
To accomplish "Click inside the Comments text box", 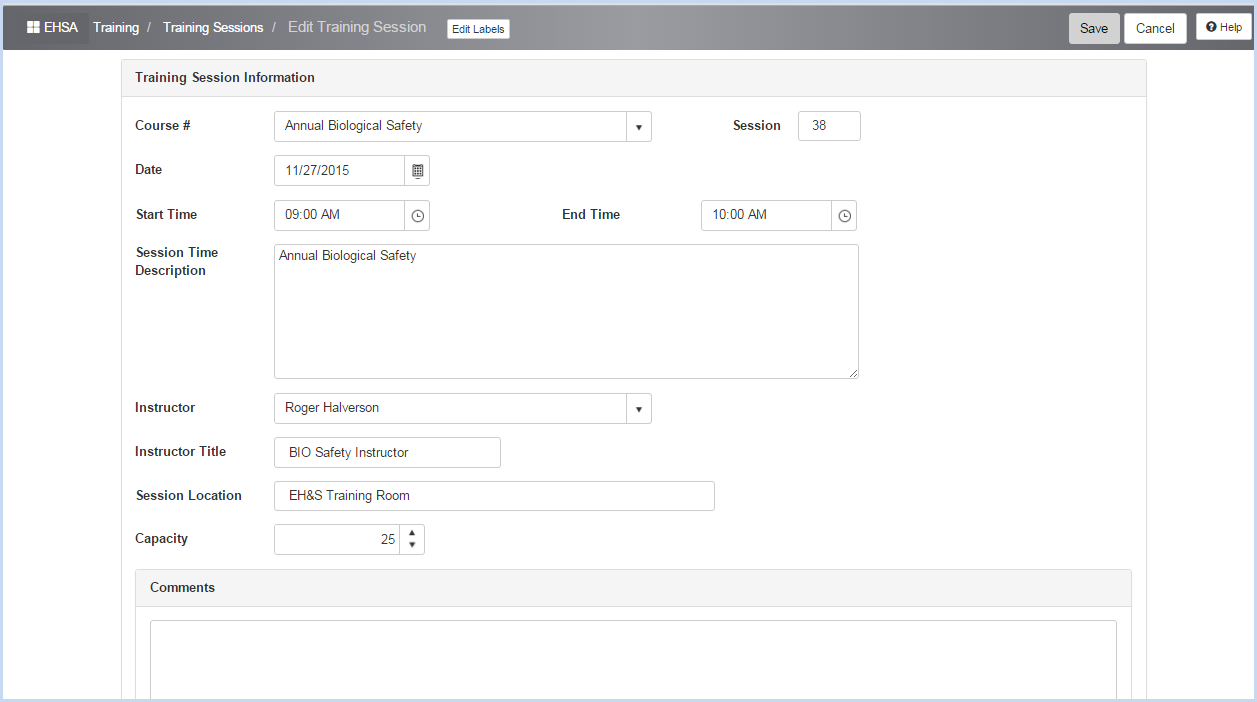I will click(633, 660).
